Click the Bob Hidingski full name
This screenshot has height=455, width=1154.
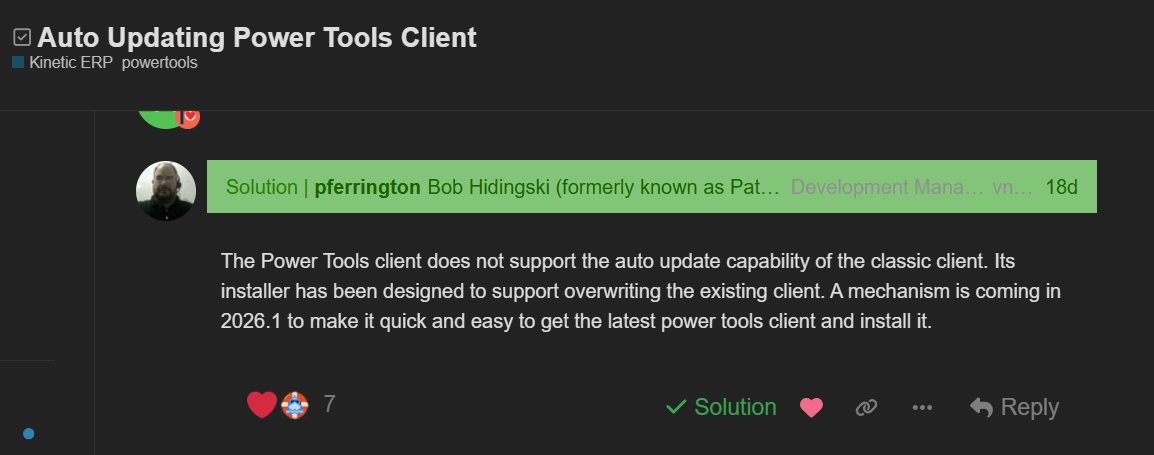click(x=603, y=187)
